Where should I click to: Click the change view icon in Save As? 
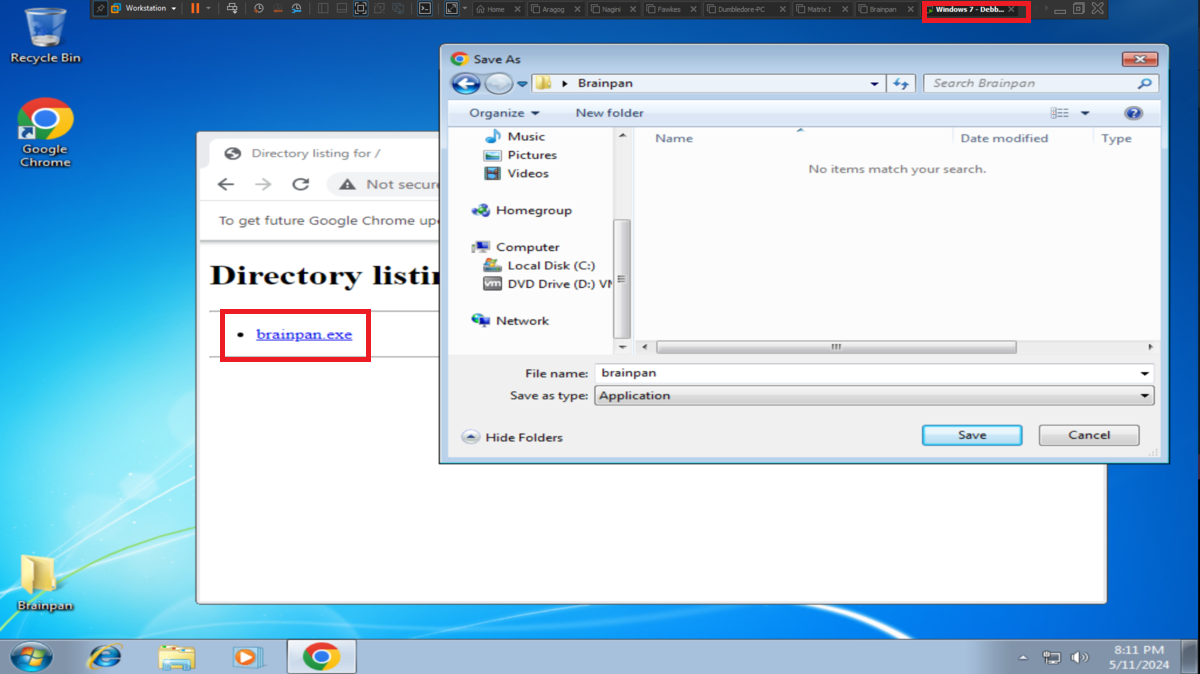pos(1060,113)
